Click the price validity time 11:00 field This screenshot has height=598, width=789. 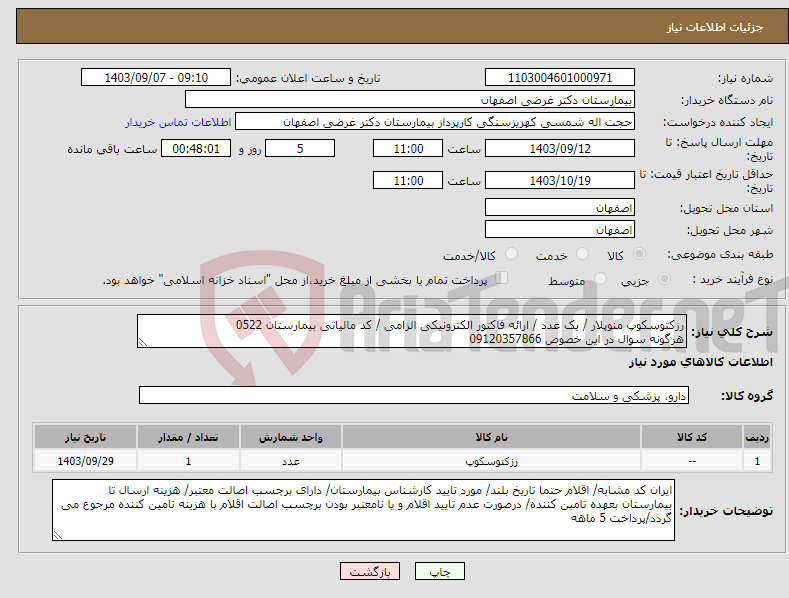click(x=408, y=180)
